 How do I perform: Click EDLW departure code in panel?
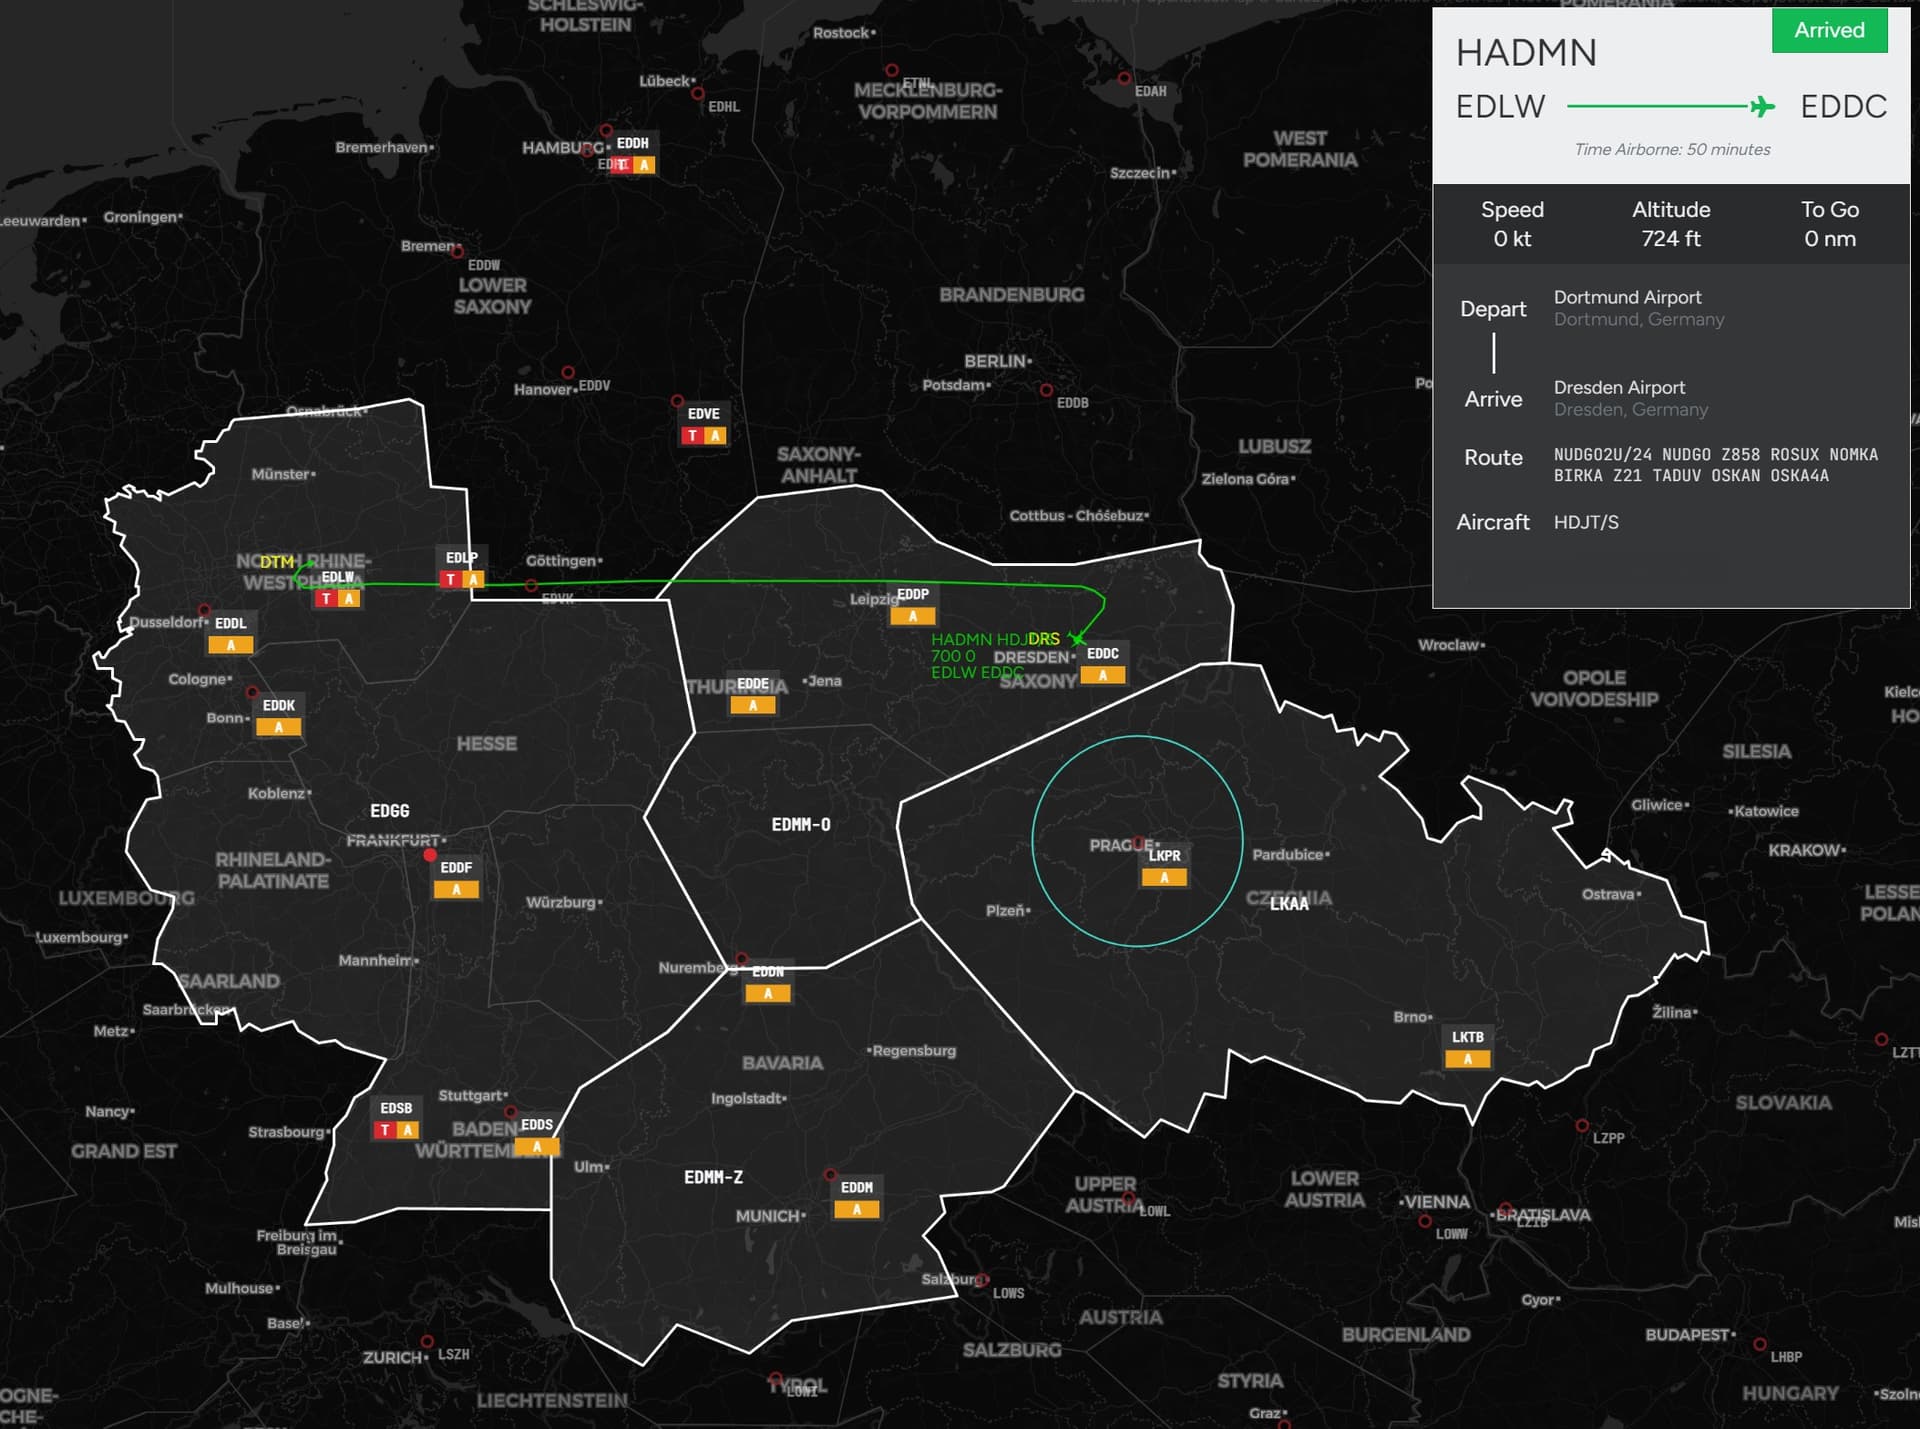pyautogui.click(x=1500, y=107)
